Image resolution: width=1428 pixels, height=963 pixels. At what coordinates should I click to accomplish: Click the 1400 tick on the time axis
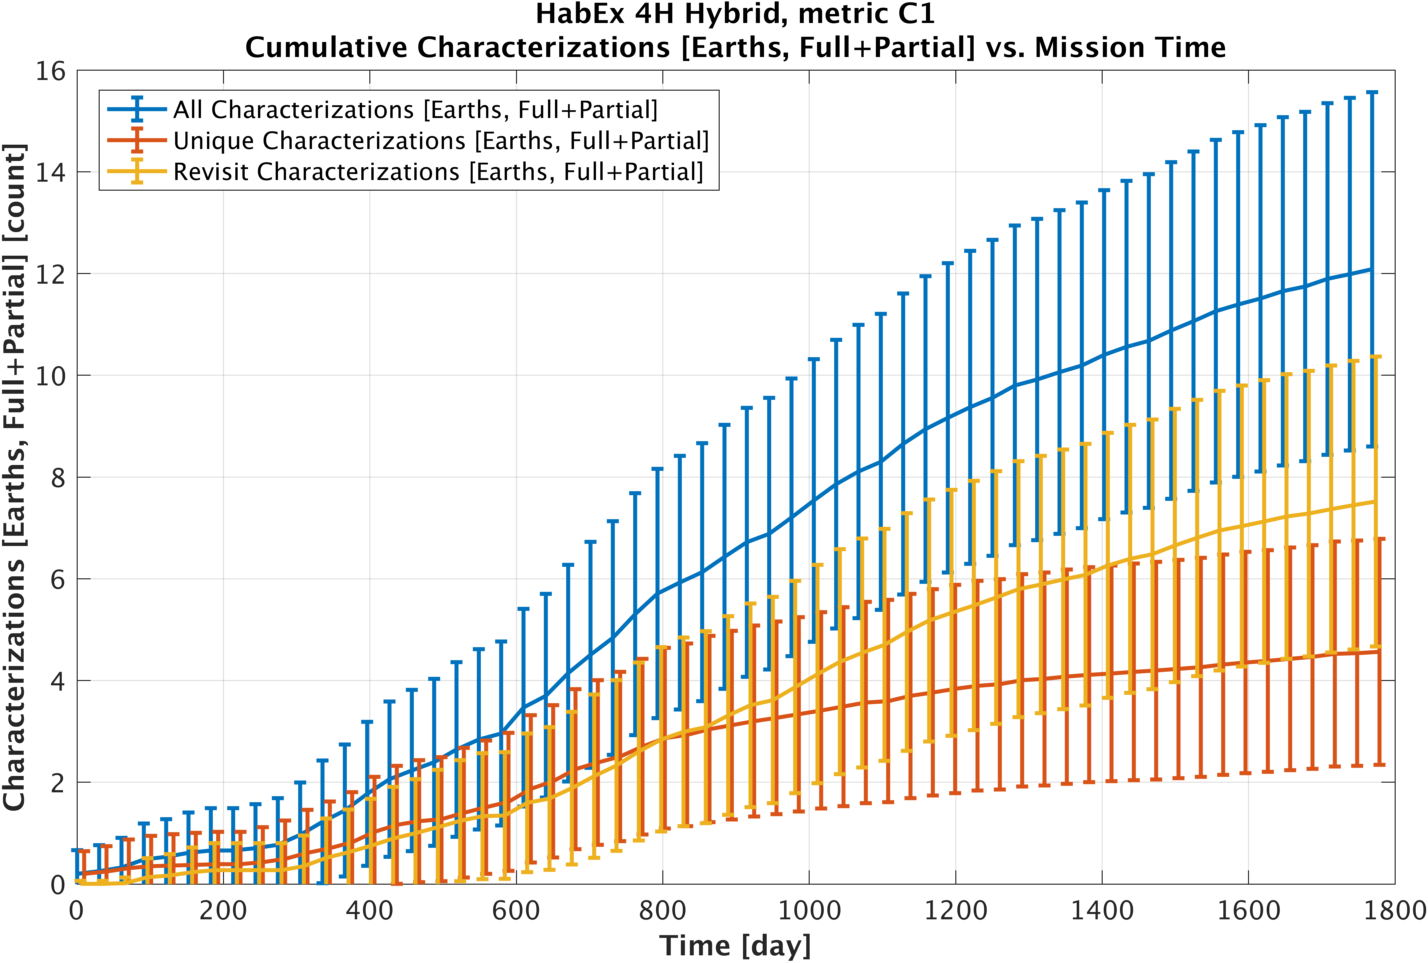tap(1102, 911)
